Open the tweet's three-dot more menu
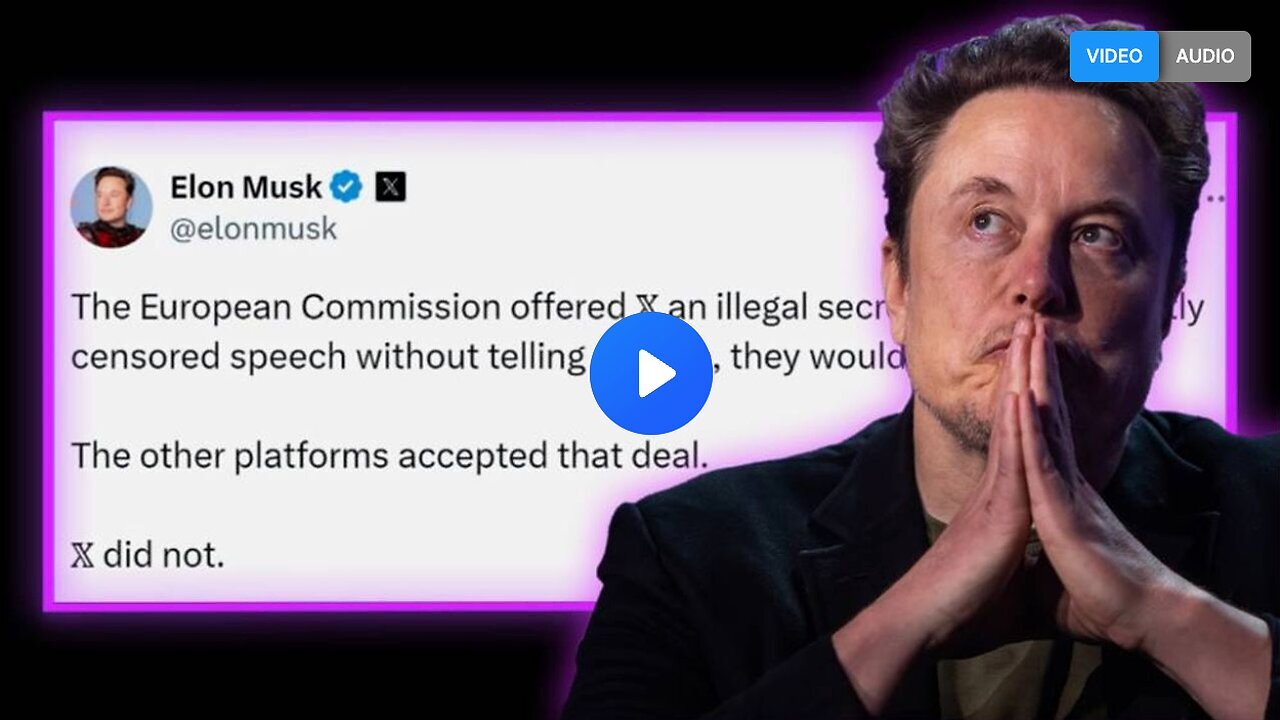 [1215, 200]
